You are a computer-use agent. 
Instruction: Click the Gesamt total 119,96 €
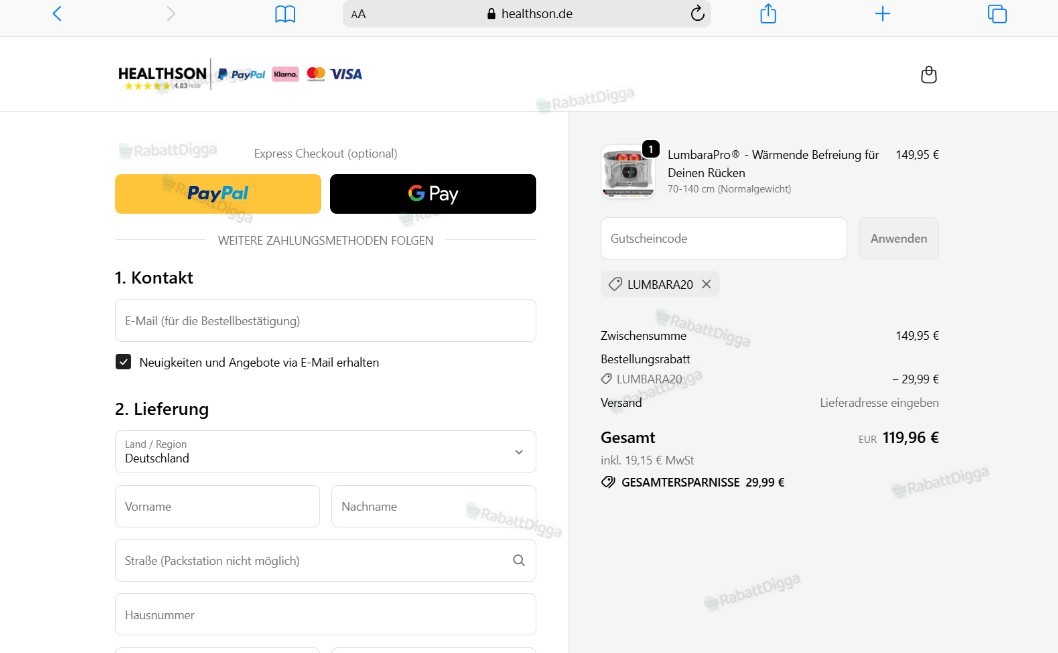(910, 437)
